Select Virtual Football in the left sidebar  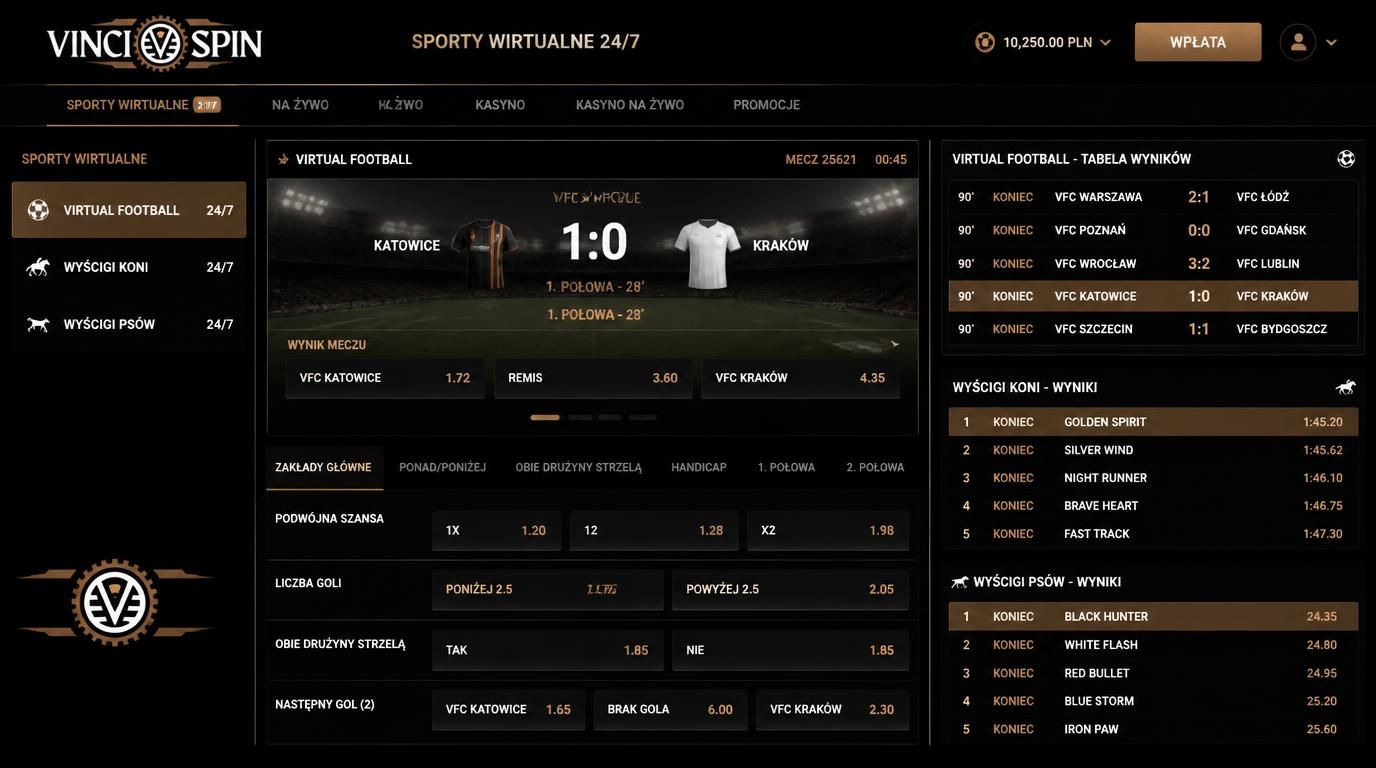129,210
